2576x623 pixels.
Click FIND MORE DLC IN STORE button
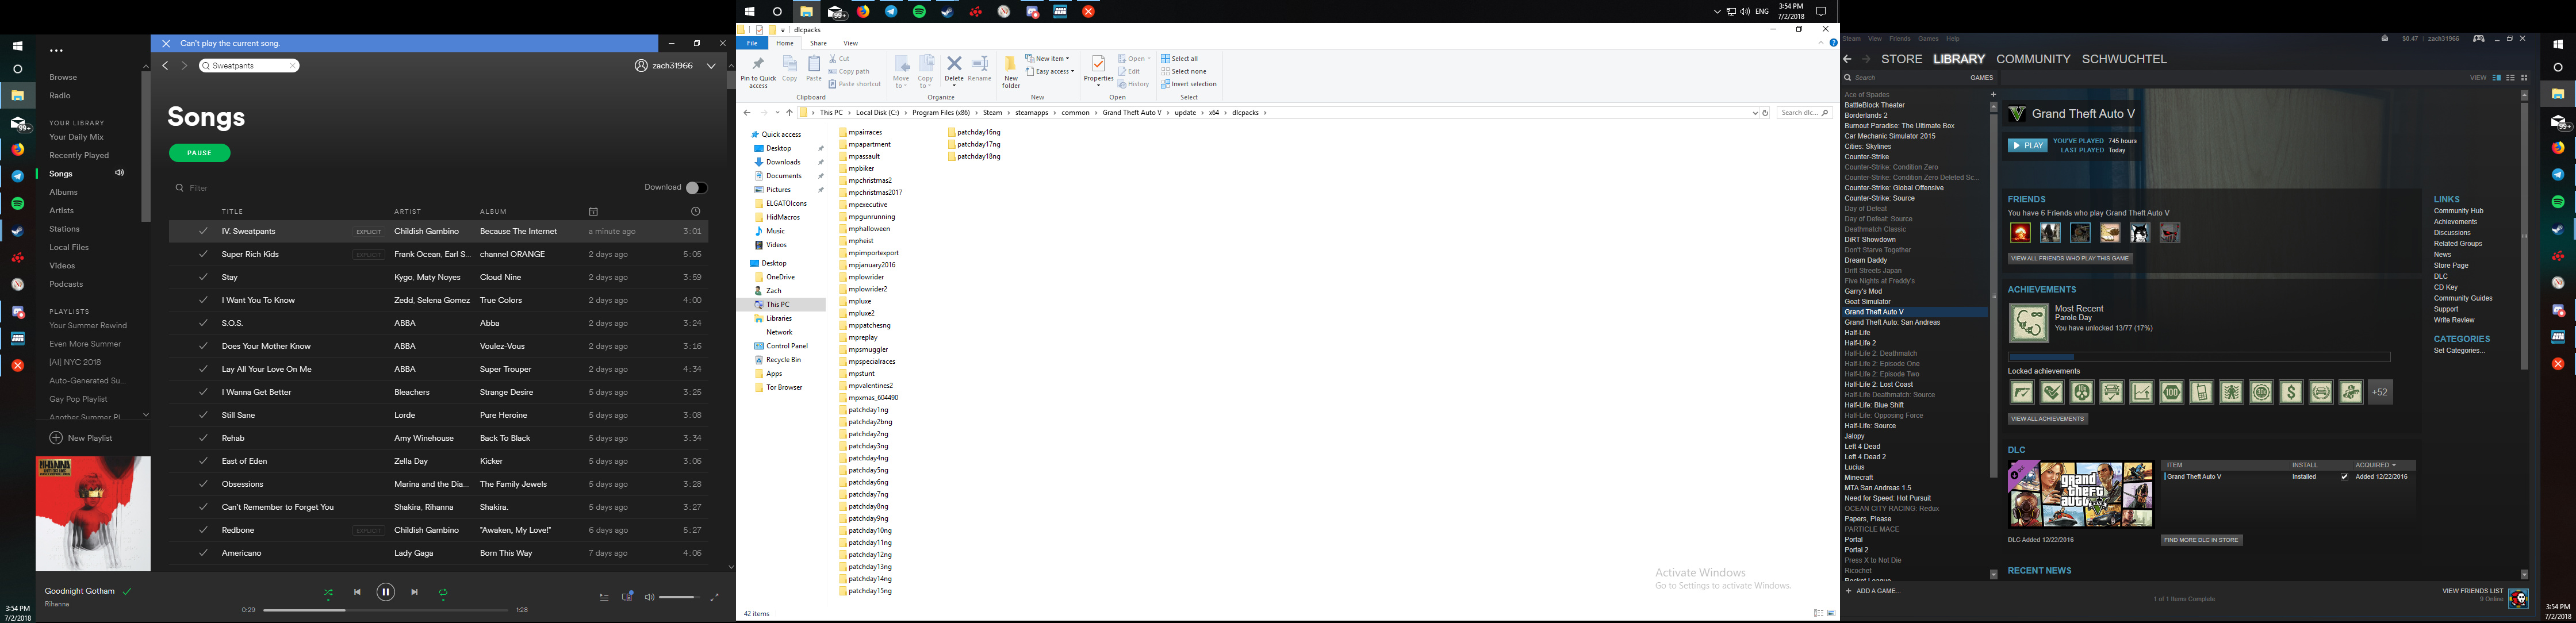point(2201,540)
